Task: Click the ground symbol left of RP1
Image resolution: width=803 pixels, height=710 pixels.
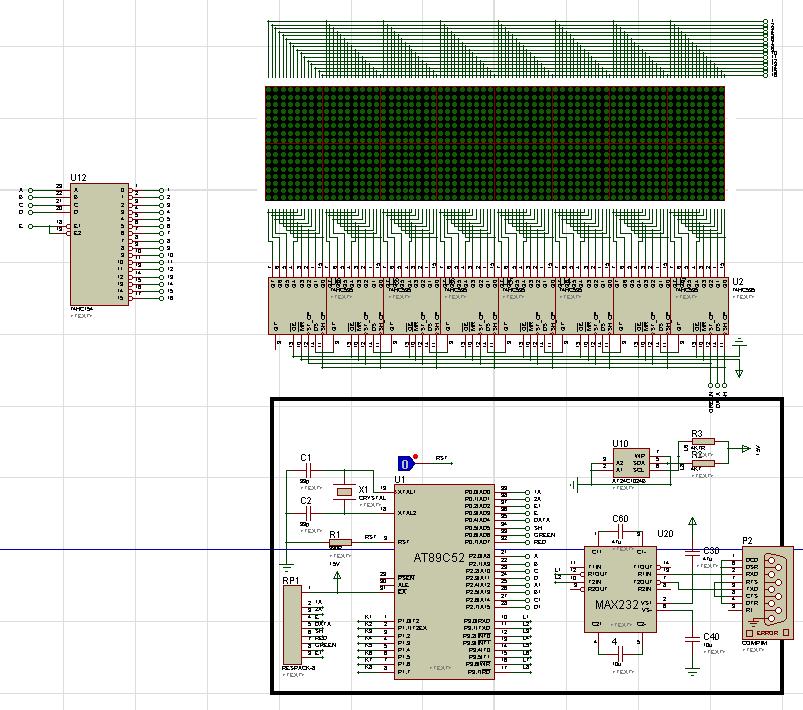Action: 286,568
